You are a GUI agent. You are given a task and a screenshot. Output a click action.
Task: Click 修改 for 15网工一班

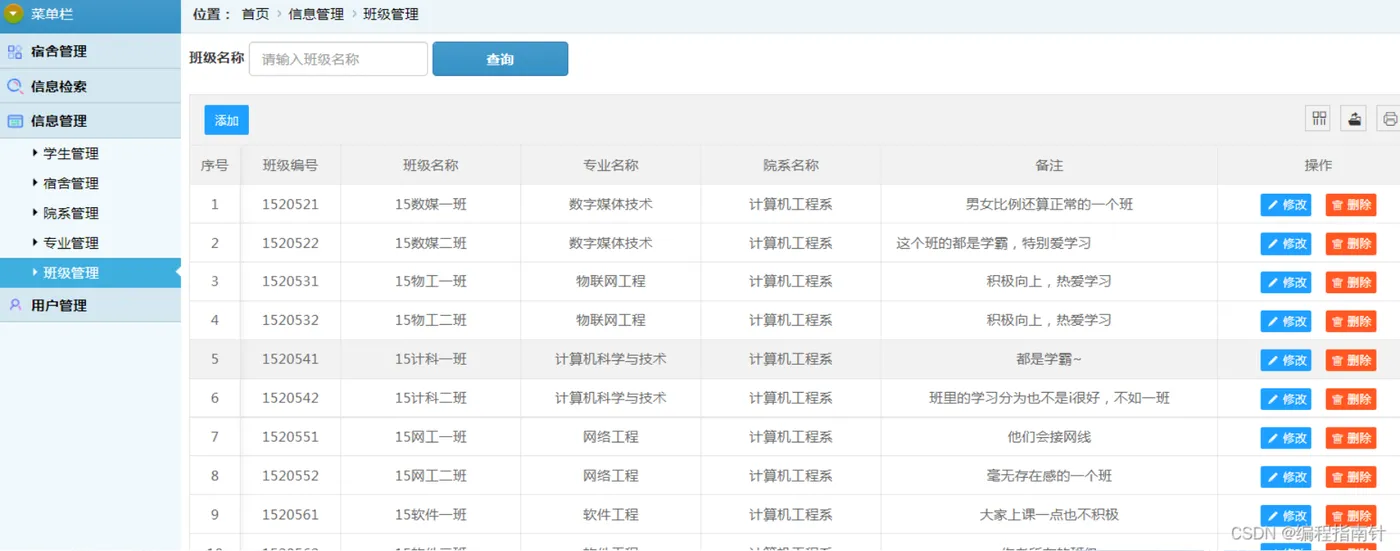point(1286,439)
